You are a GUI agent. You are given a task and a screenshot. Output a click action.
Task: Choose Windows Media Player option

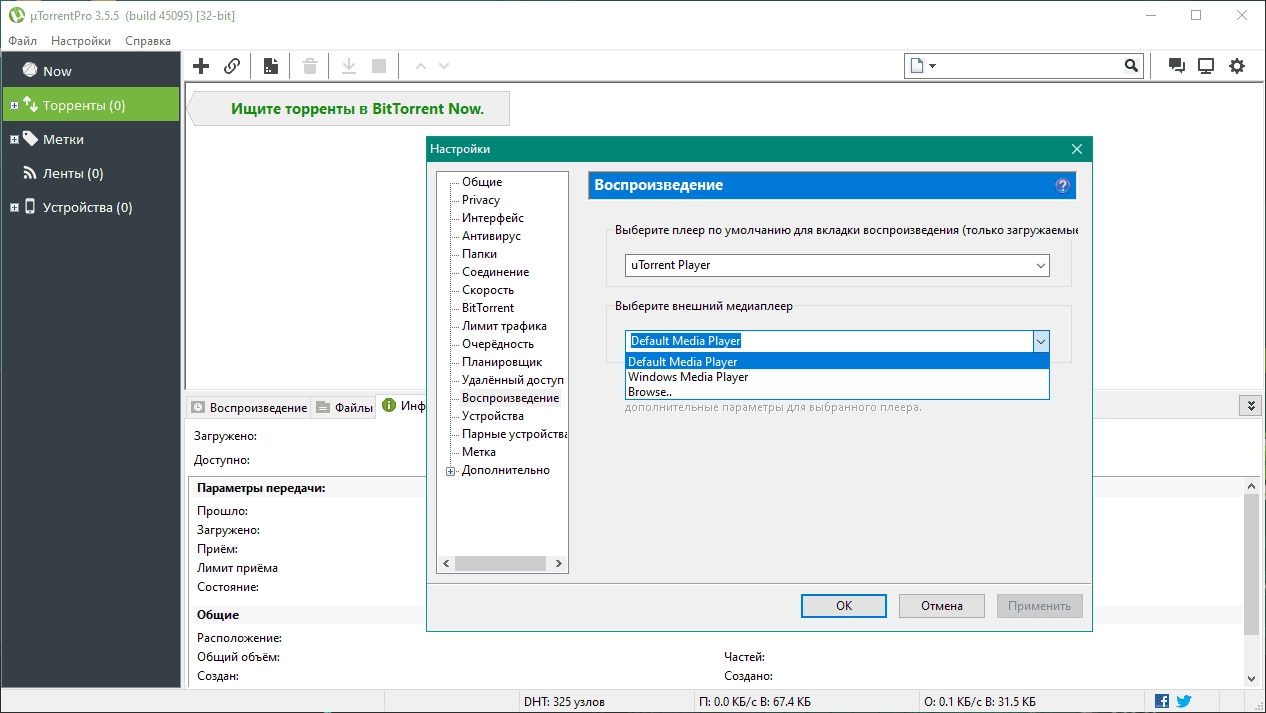(x=837, y=377)
